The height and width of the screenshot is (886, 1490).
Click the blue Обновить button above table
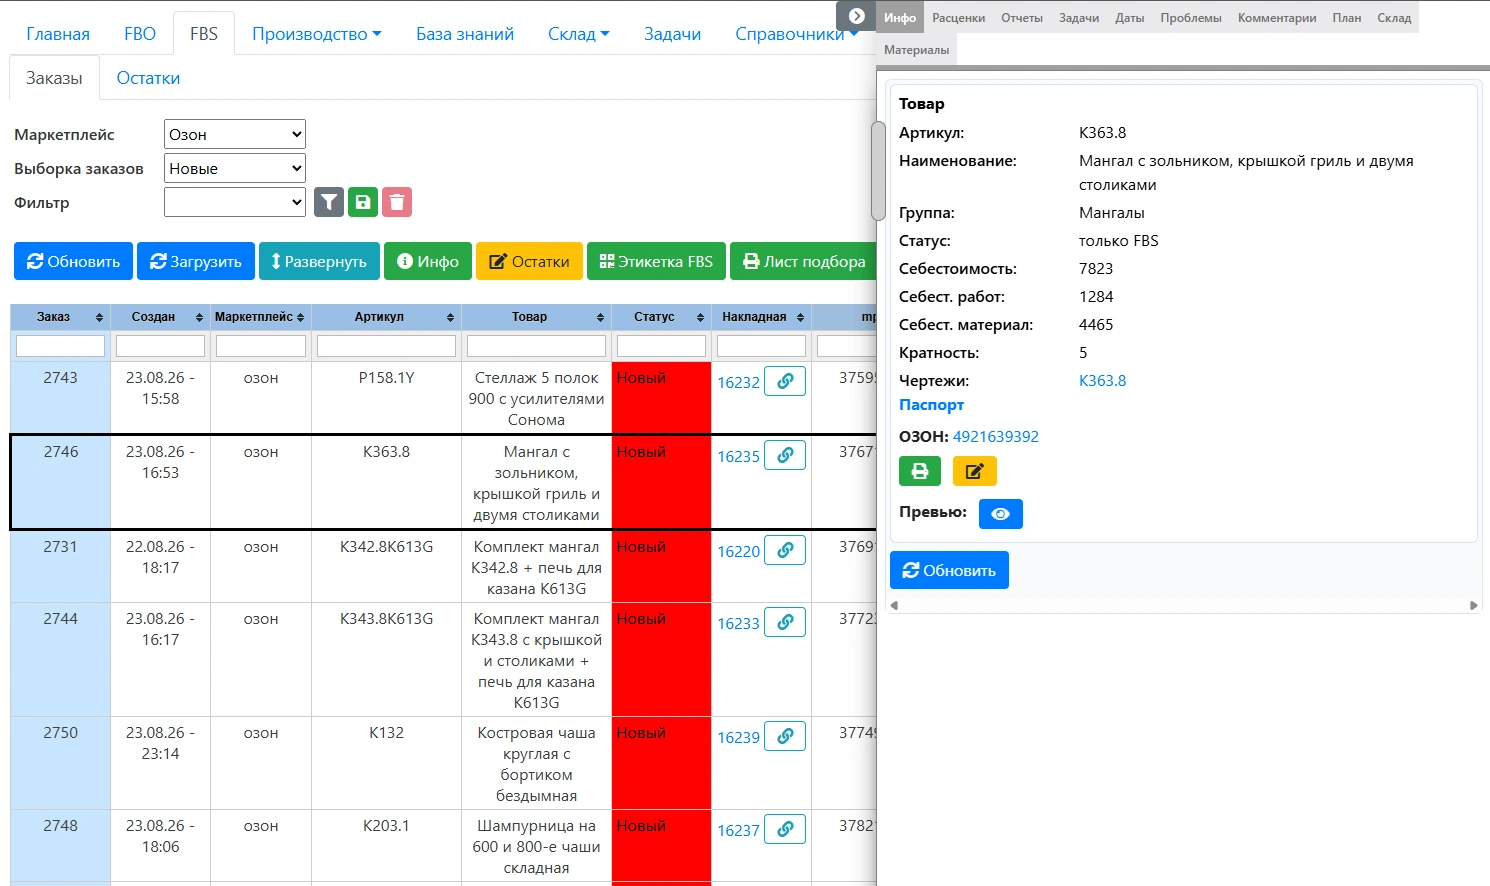click(x=74, y=262)
